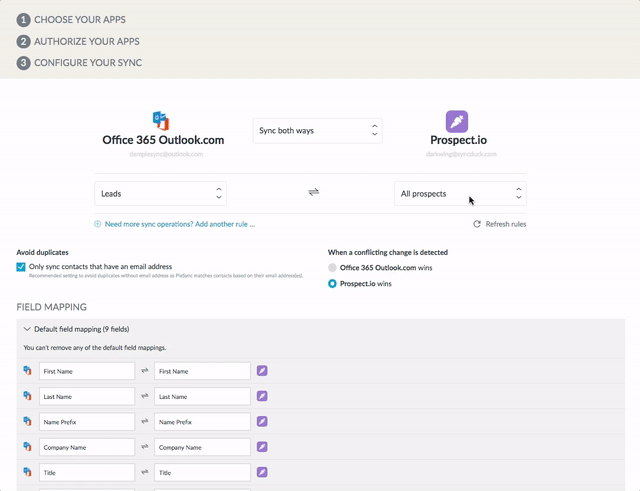Click the Prospect.io icon in First Name row
640x491 pixels.
click(x=262, y=371)
